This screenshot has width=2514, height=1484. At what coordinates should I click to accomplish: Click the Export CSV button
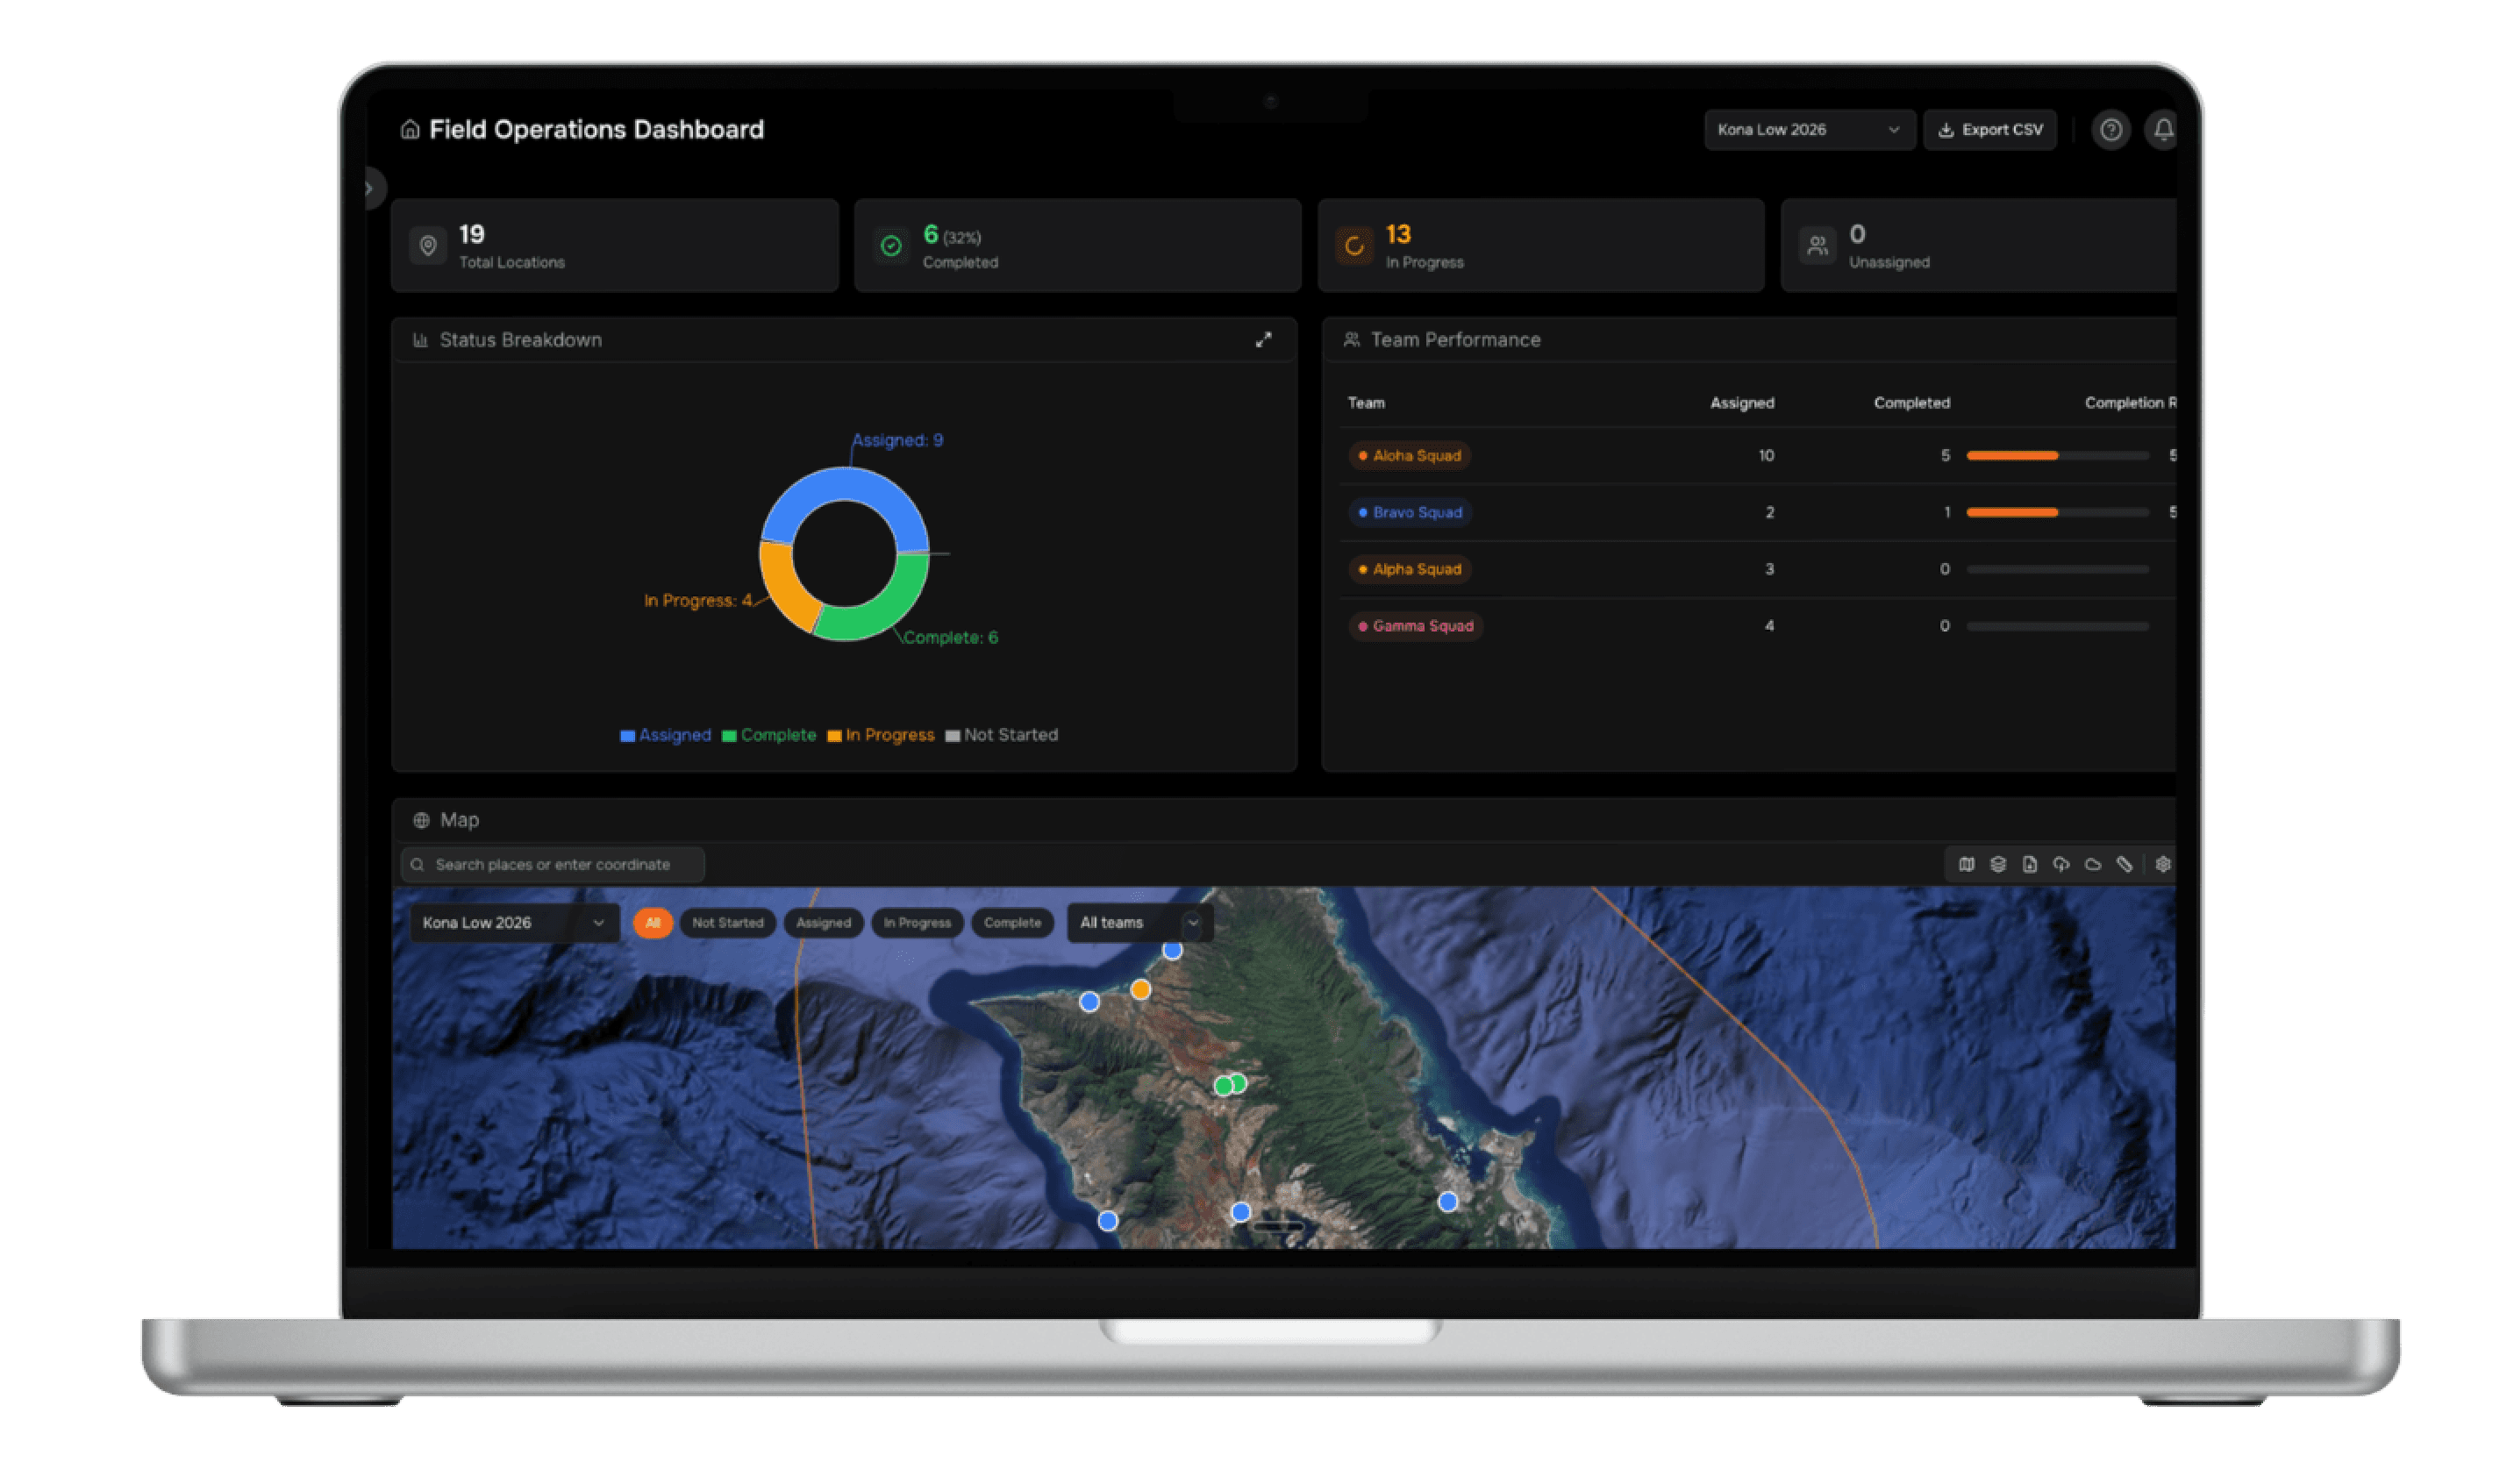tap(1989, 130)
